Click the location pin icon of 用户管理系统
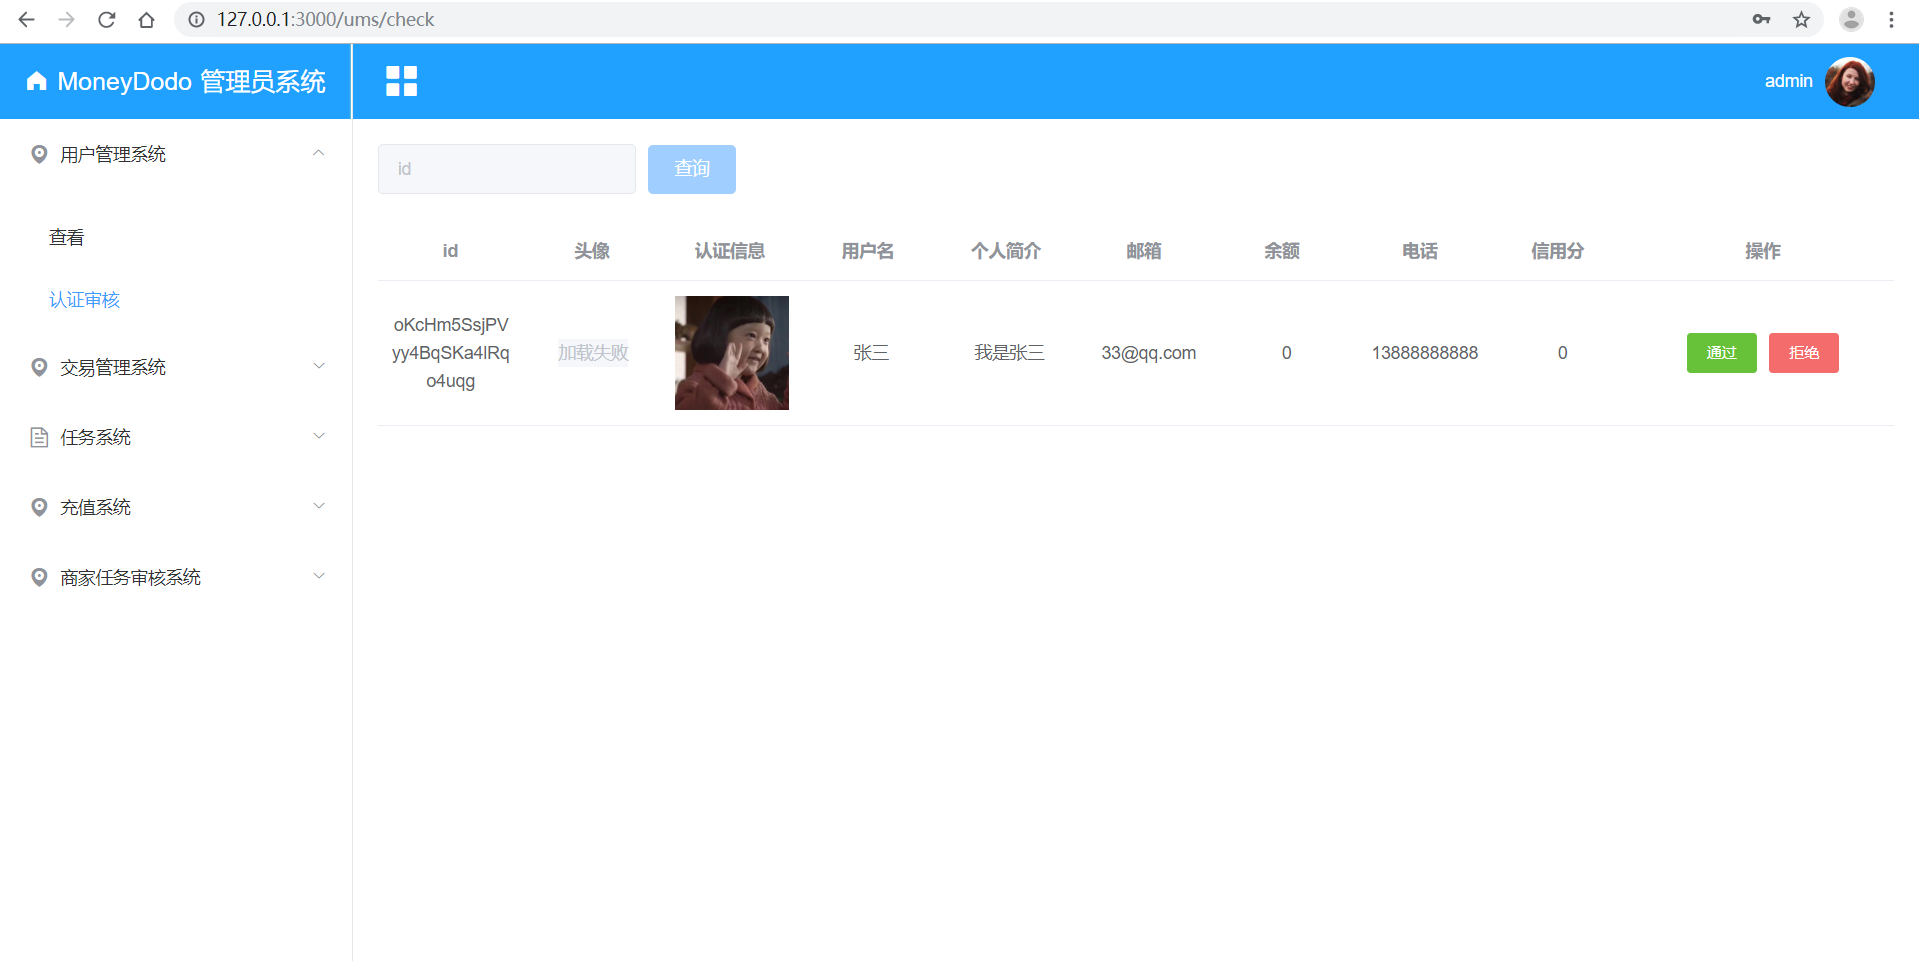The height and width of the screenshot is (961, 1919). click(39, 154)
